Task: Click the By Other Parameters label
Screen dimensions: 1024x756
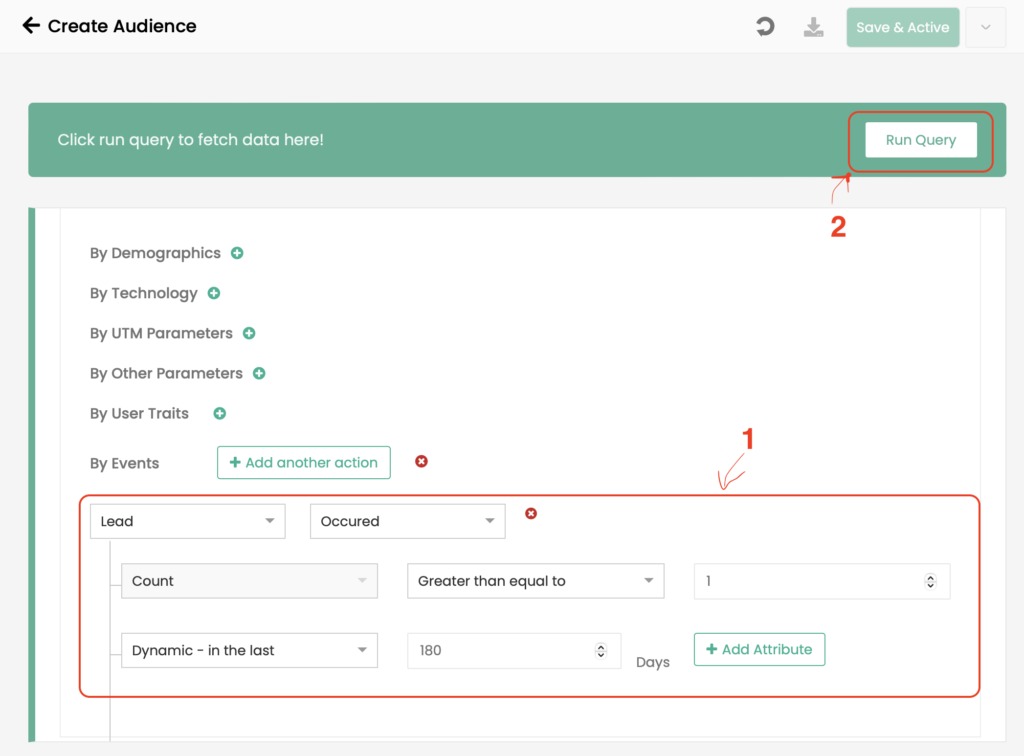Action: click(167, 373)
